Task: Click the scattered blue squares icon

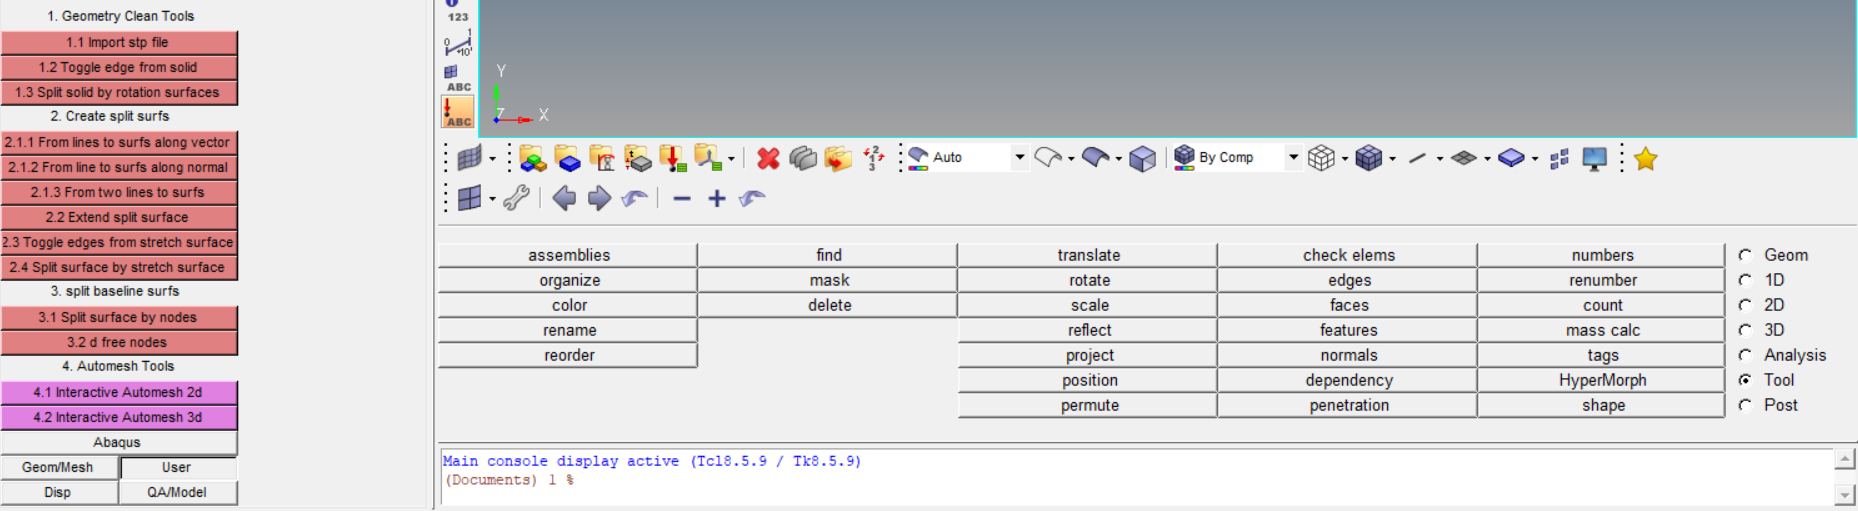Action: click(1559, 158)
